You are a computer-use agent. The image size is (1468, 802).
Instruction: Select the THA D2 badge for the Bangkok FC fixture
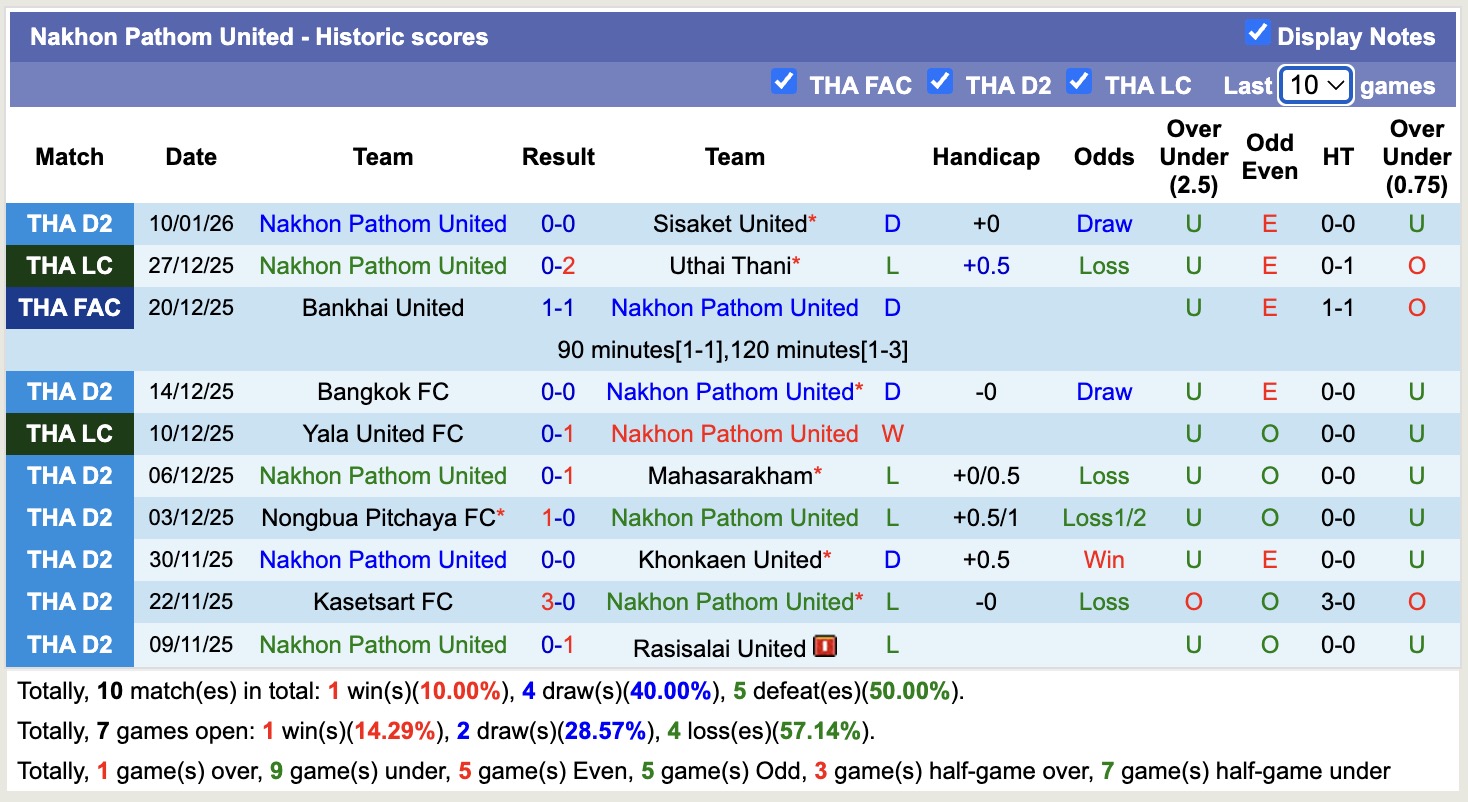click(69, 392)
